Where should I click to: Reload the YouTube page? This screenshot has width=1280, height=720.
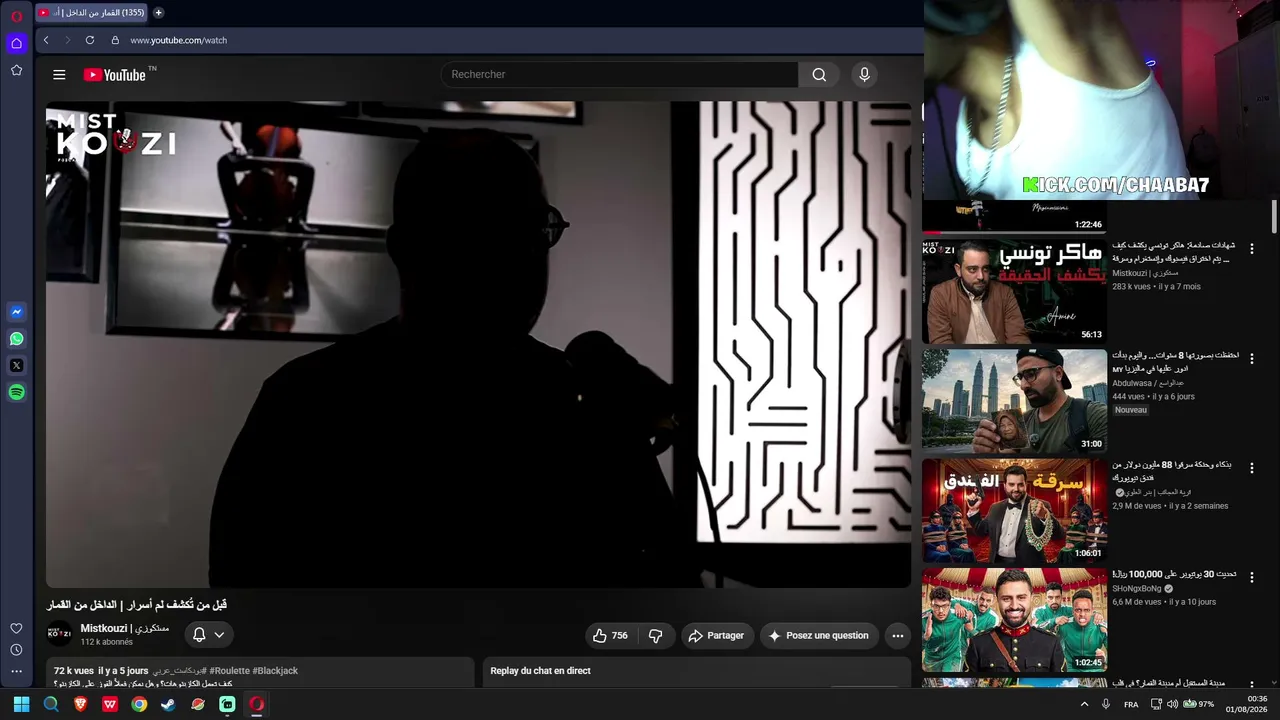90,40
